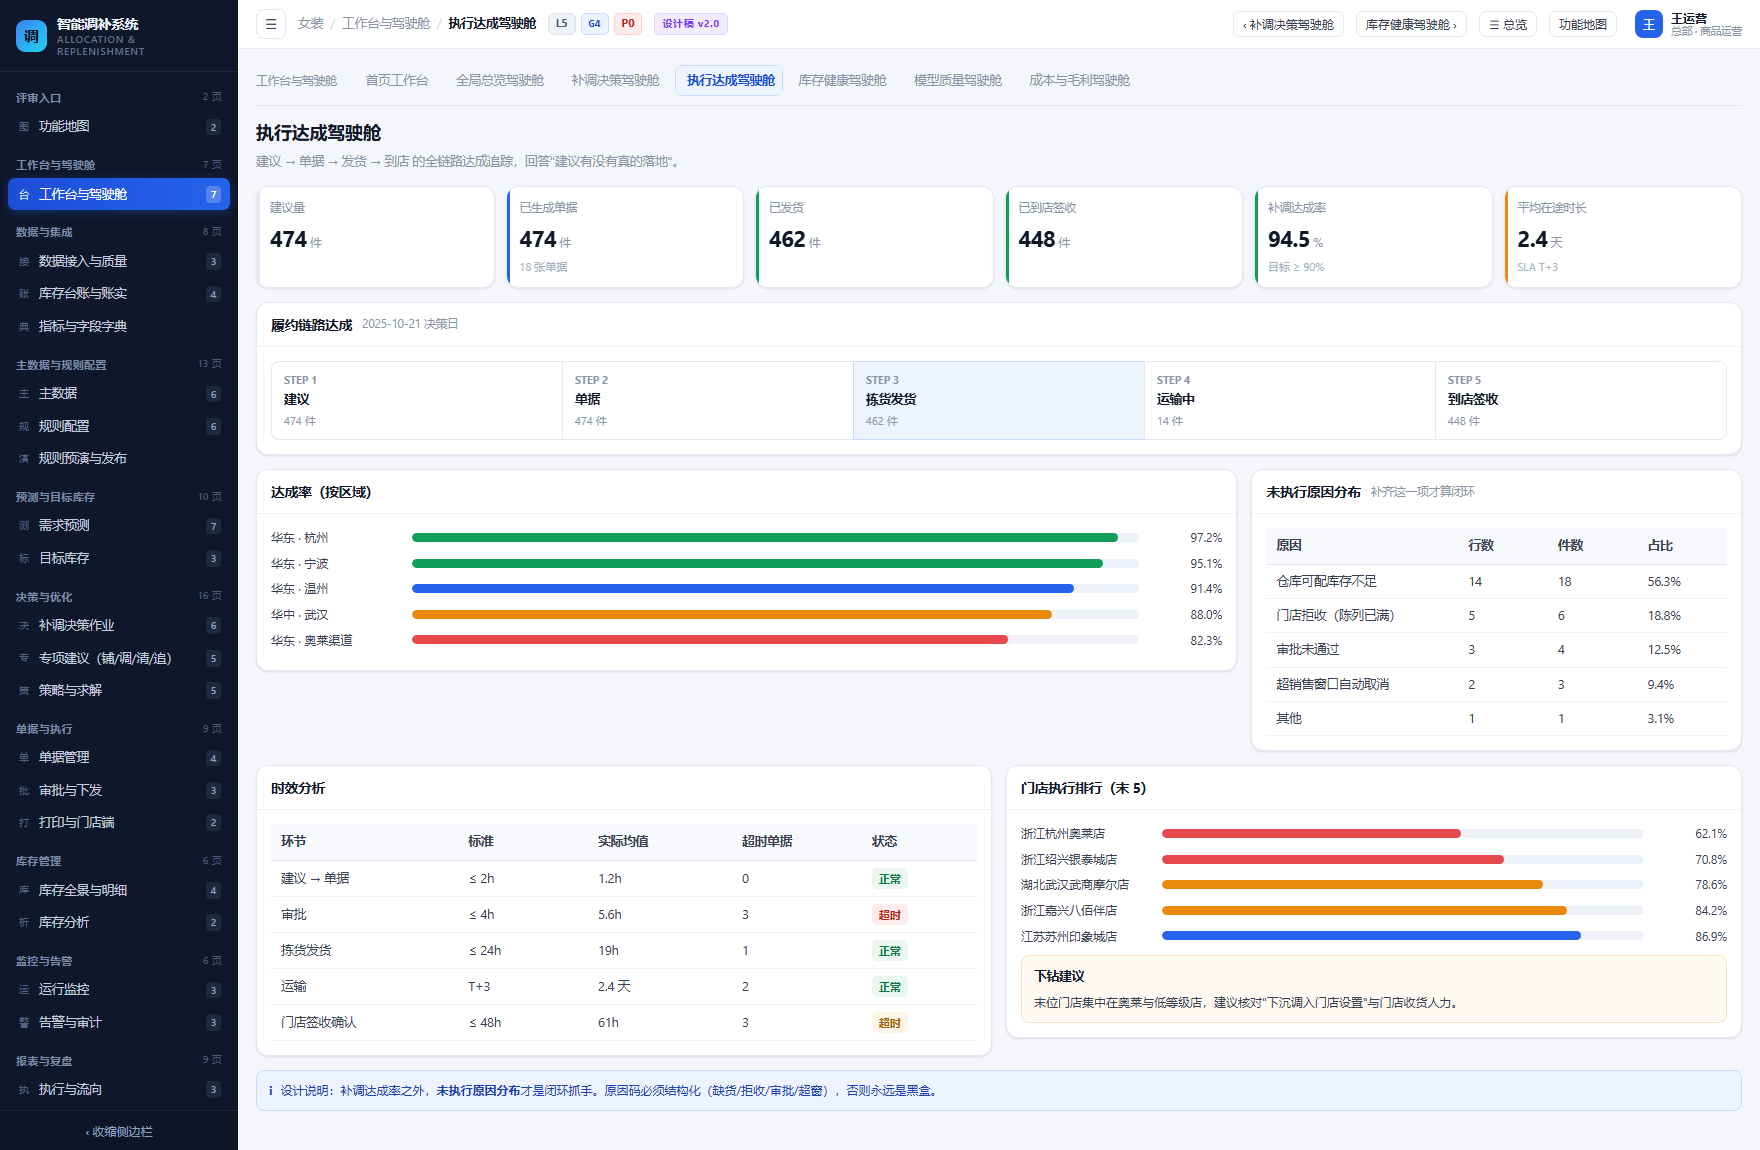1760x1150 pixels.
Task: Open 库存台账与账实 sidebar item
Action: point(119,294)
